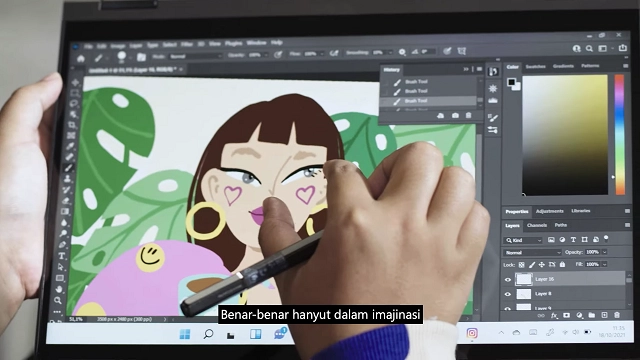Open layer Opacity dropdown arrow
The width and height of the screenshot is (640, 360).
coord(604,252)
